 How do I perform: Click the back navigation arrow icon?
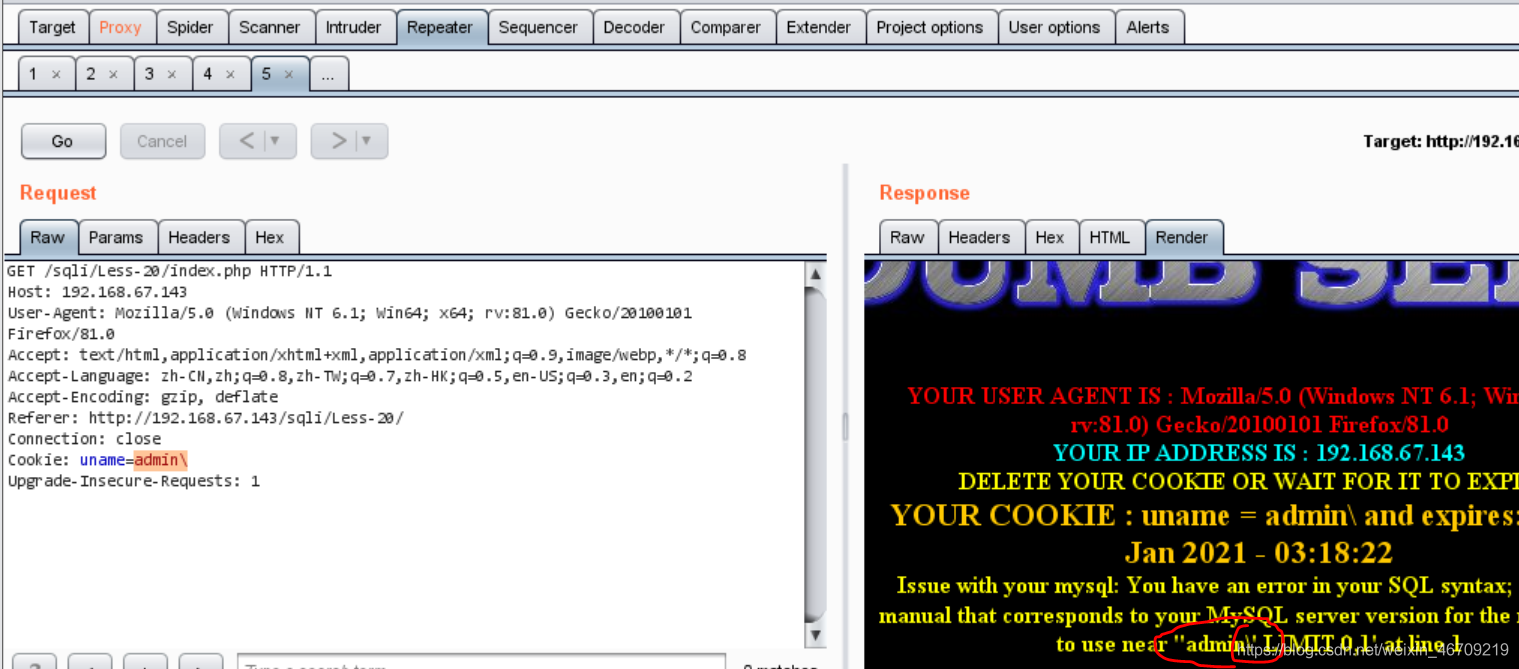[x=247, y=140]
